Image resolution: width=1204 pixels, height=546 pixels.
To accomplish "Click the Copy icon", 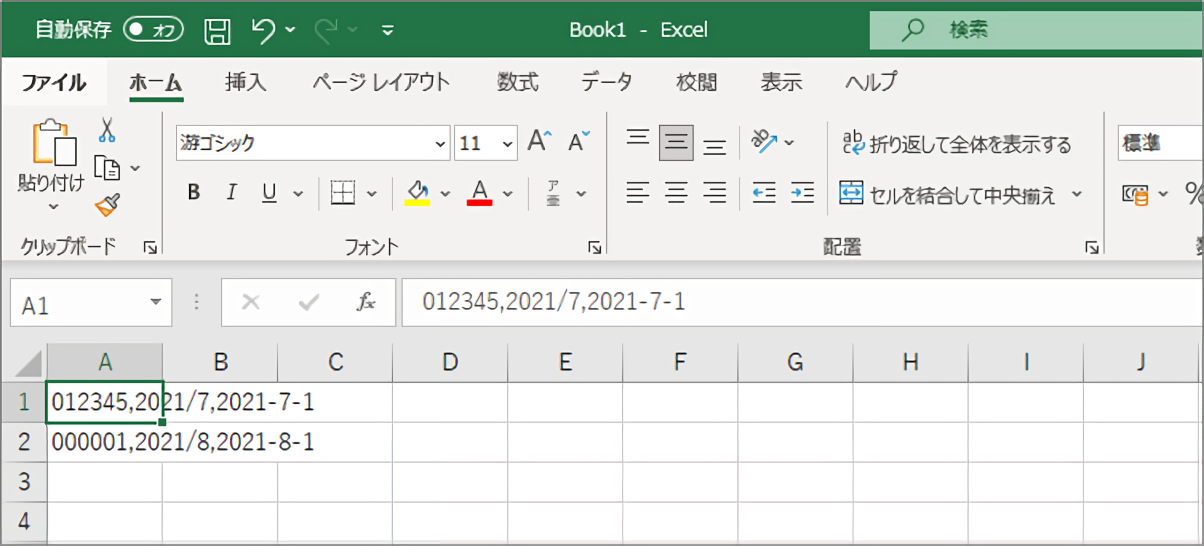I will [107, 167].
